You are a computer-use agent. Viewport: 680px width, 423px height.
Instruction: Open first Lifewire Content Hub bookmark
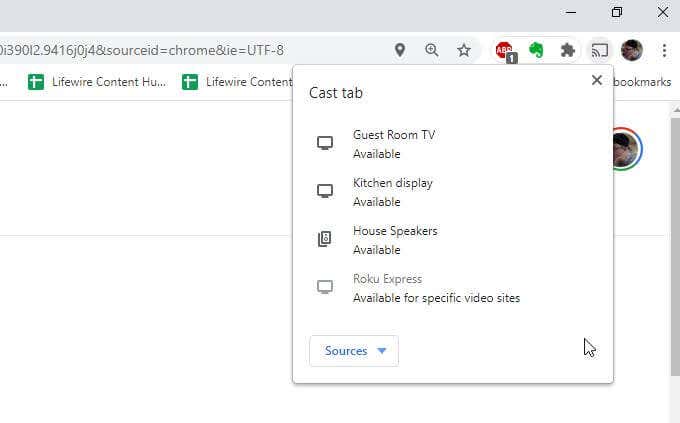pos(97,82)
